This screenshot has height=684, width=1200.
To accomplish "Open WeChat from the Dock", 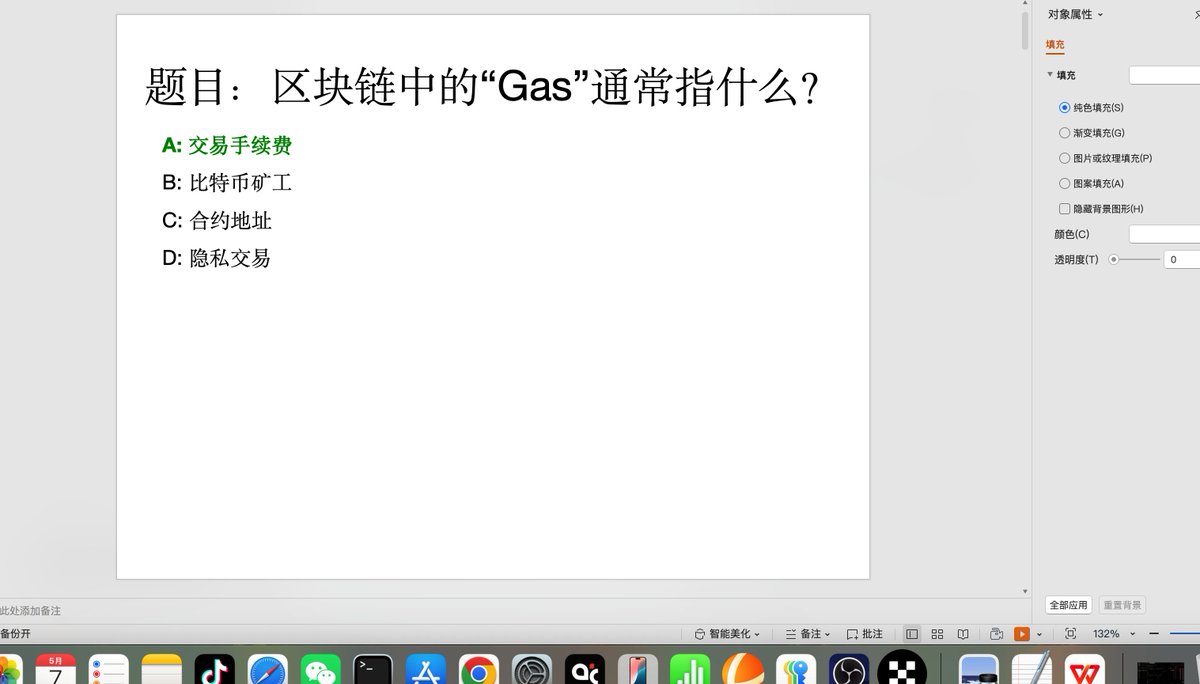I will tap(321, 670).
